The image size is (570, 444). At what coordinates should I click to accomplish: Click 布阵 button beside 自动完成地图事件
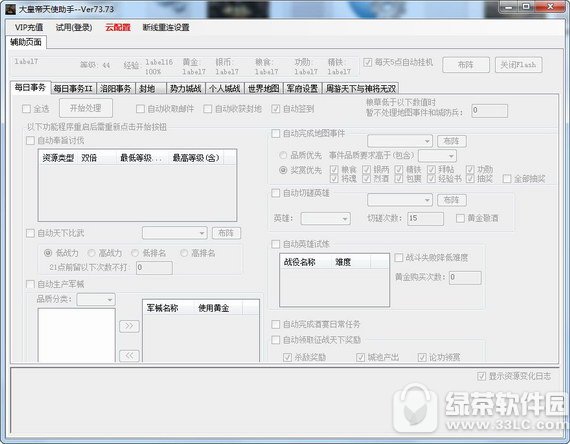pyautogui.click(x=451, y=141)
